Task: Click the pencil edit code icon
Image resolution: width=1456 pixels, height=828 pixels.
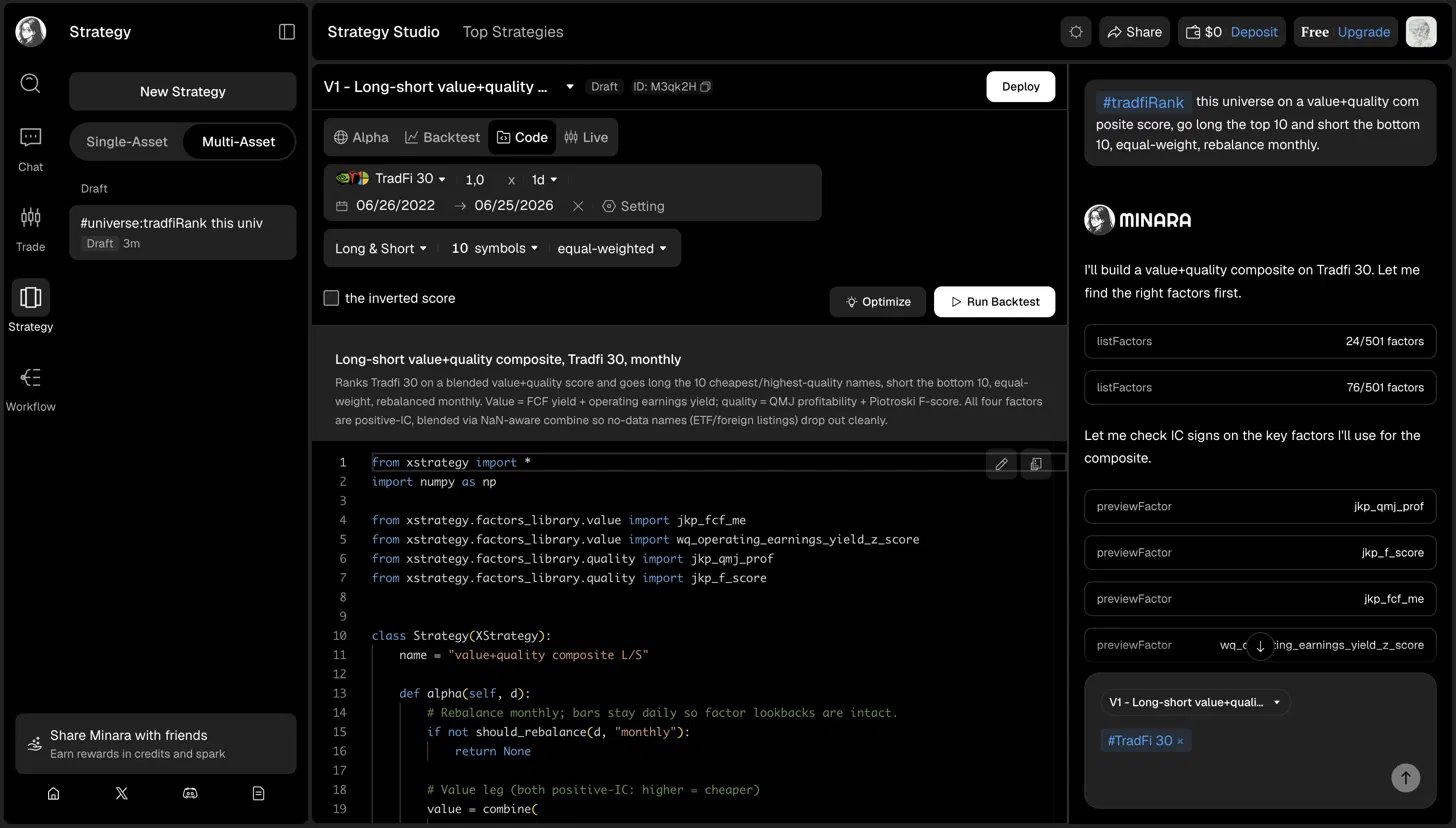Action: [1001, 464]
